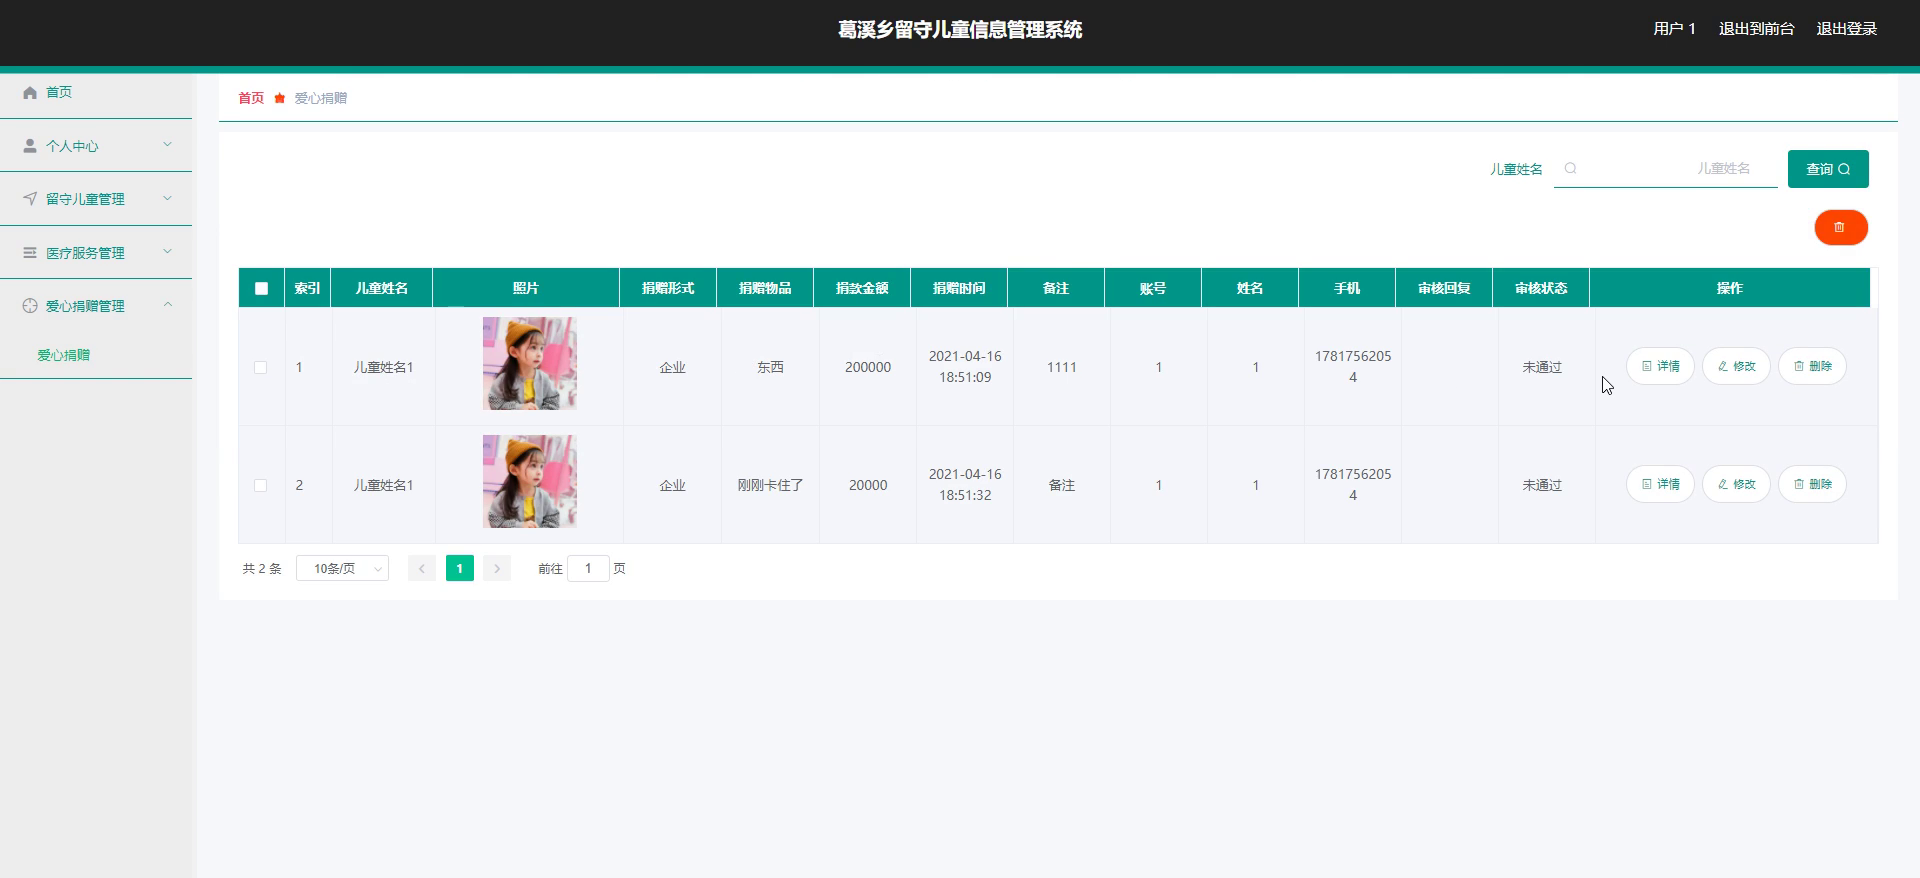Focus the 前往 page number input
Image resolution: width=1920 pixels, height=878 pixels.
[x=588, y=568]
